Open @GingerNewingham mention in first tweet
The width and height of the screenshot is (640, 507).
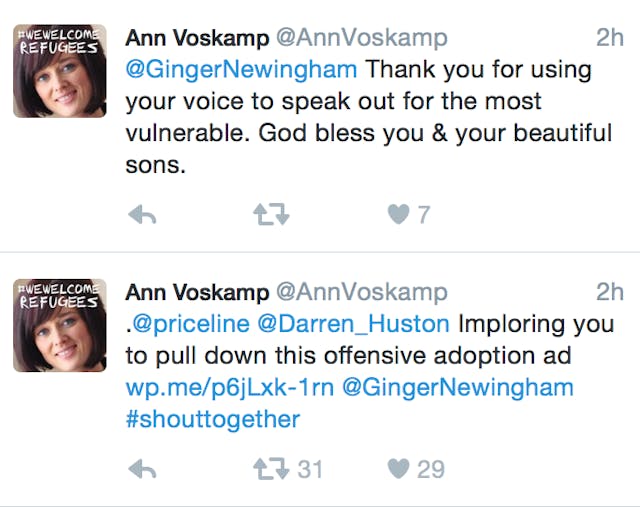click(241, 71)
